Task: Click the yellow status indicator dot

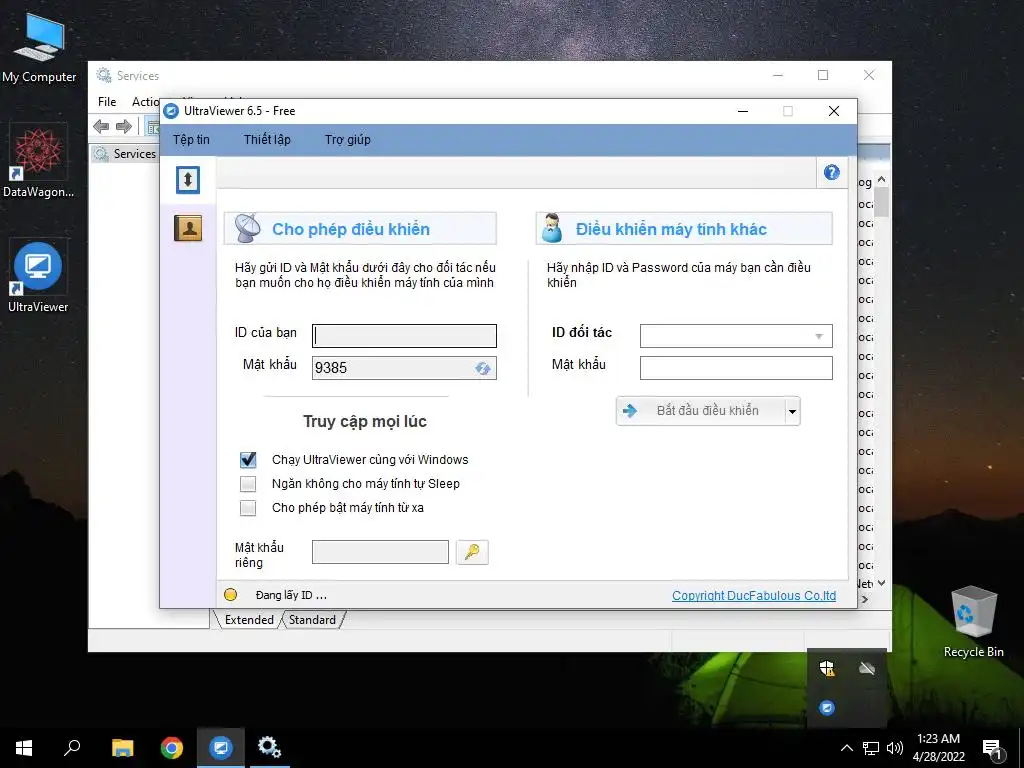Action: tap(231, 595)
